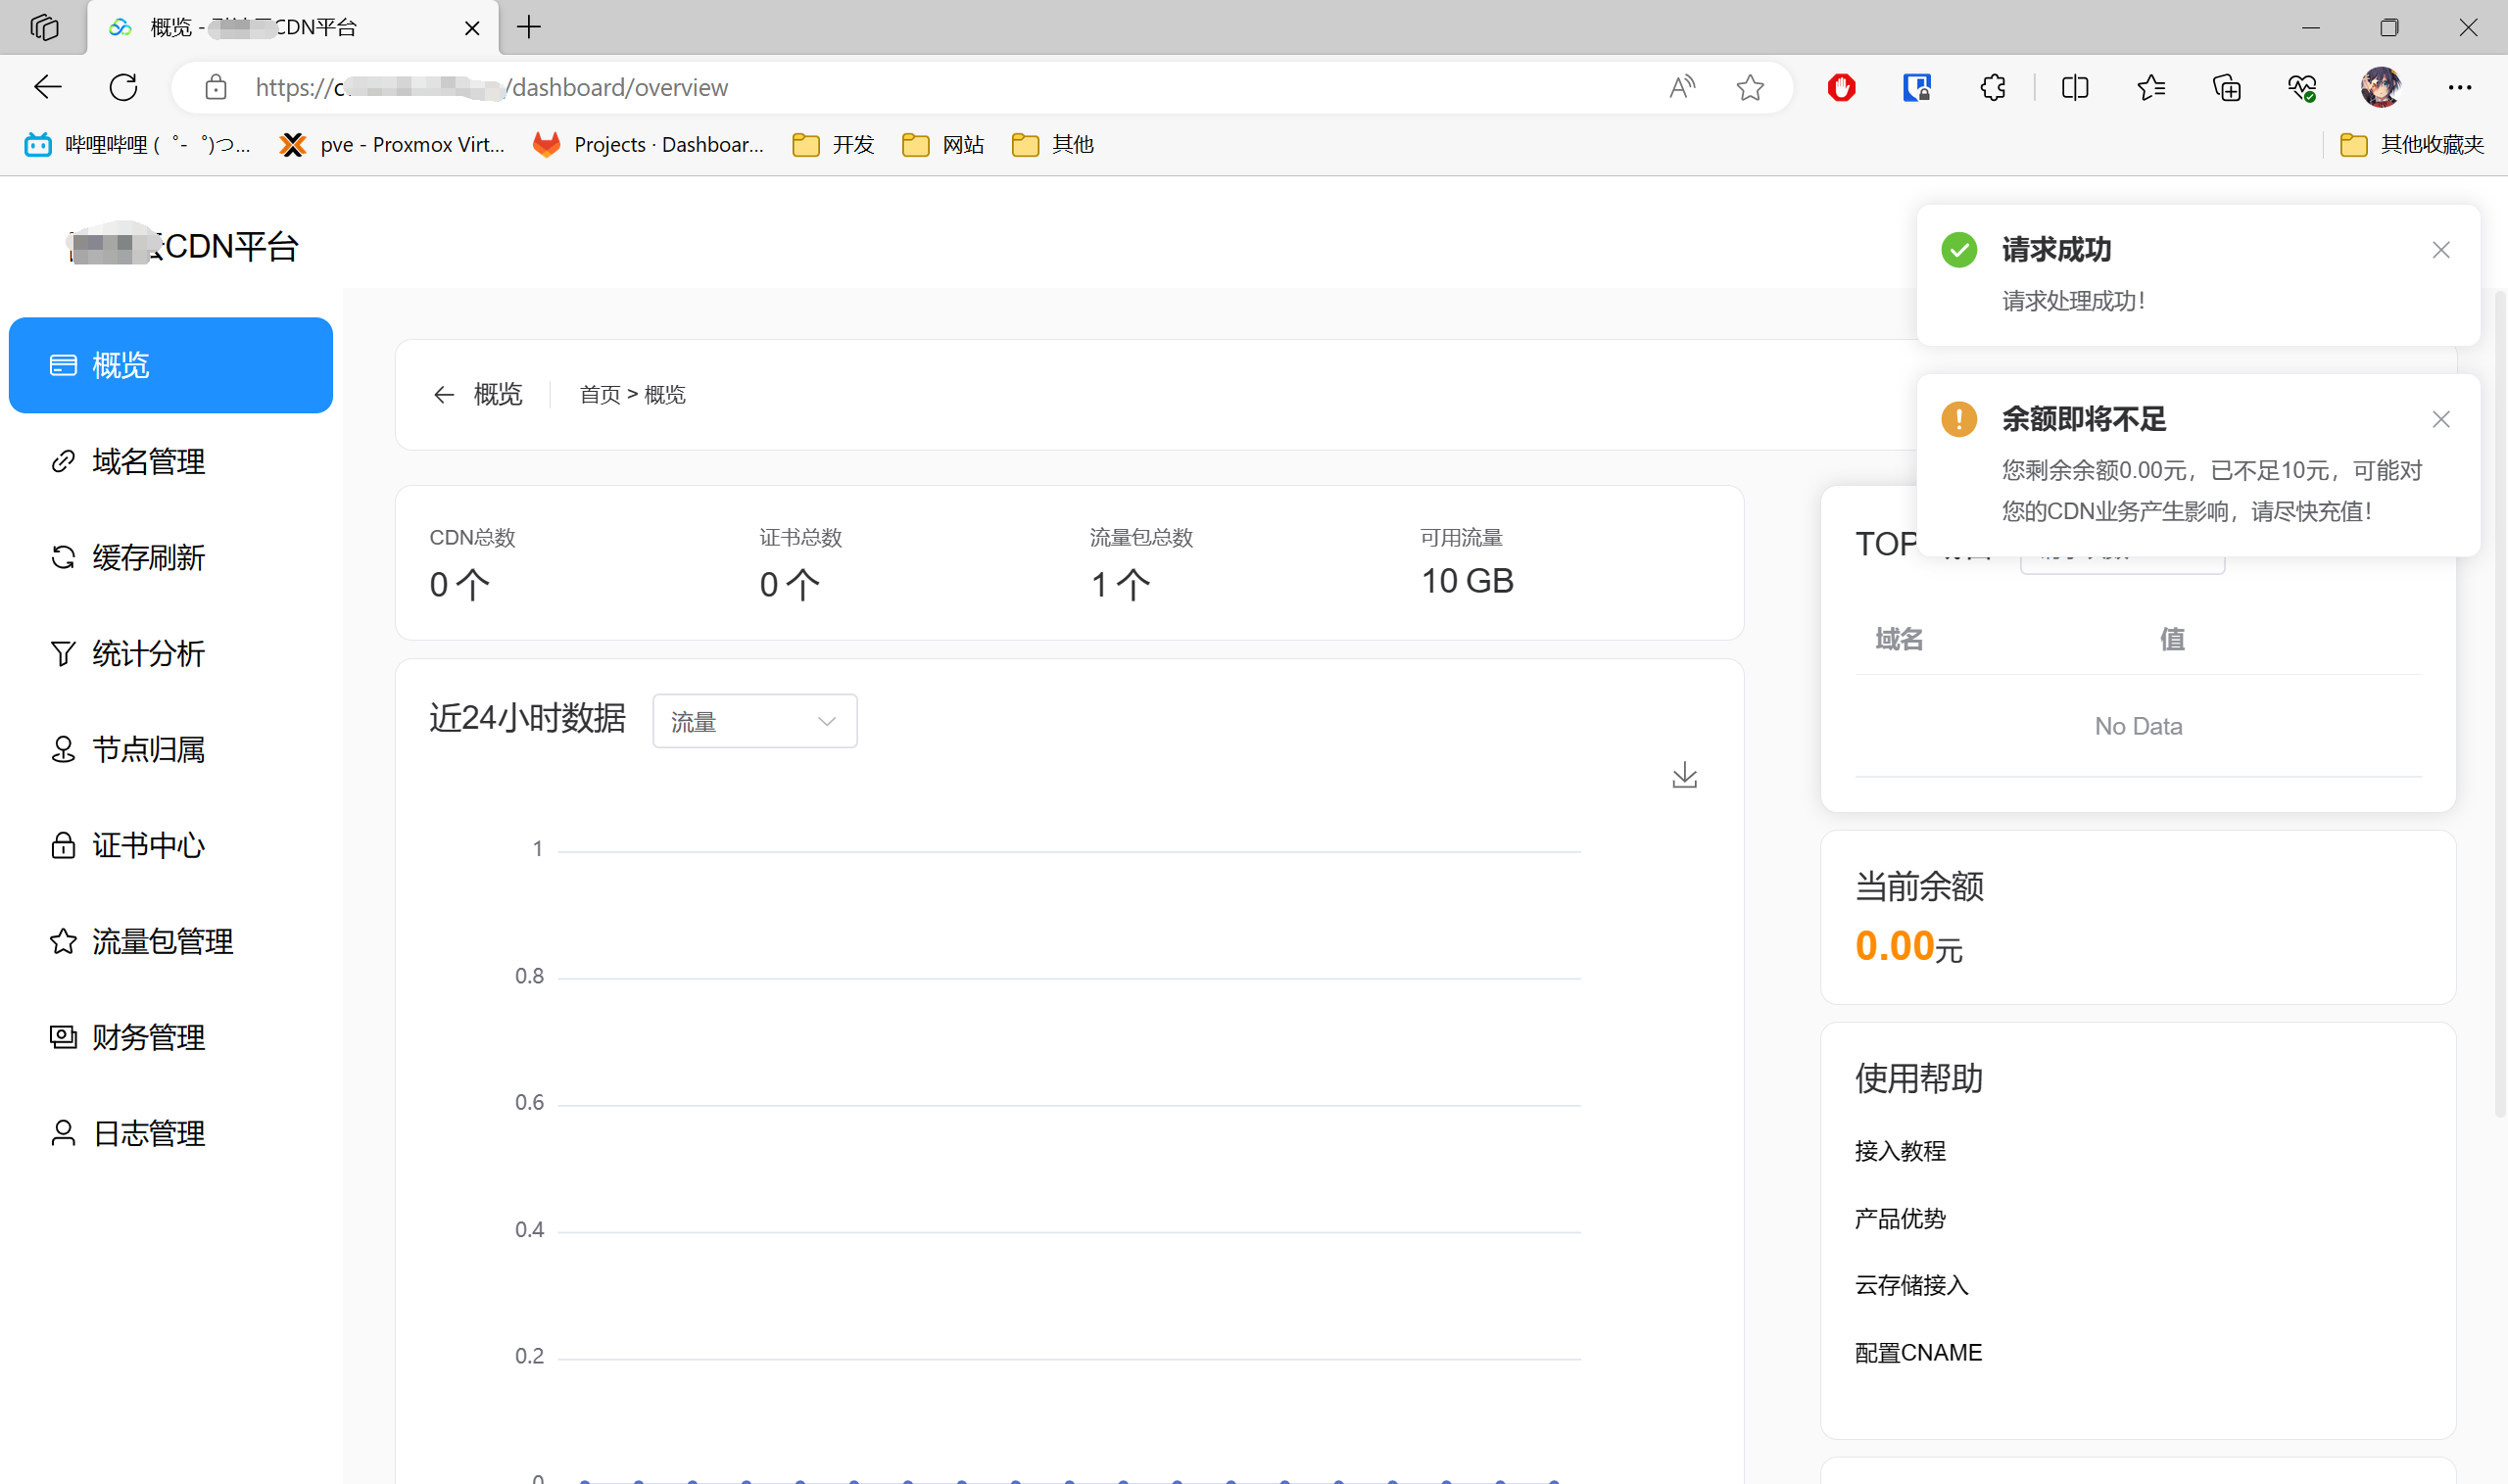This screenshot has height=1484, width=2508.
Task: Expand the 其他 bookmarks folder
Action: tap(1053, 145)
